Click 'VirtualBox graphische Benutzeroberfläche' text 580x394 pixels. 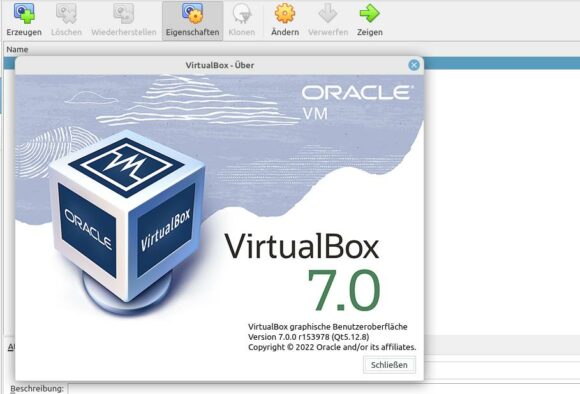328,327
